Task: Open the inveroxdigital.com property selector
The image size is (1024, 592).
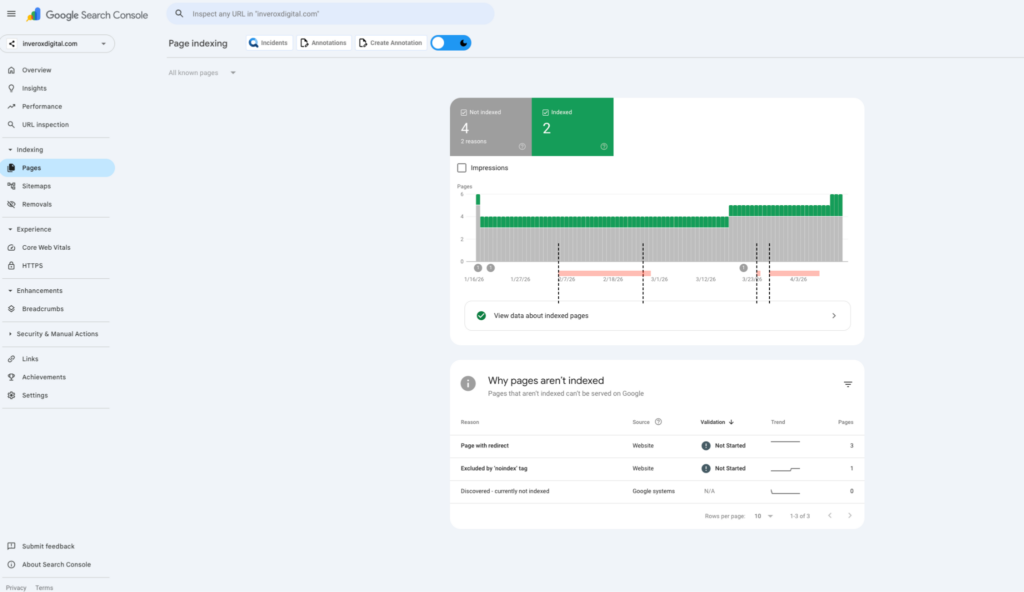Action: click(57, 44)
